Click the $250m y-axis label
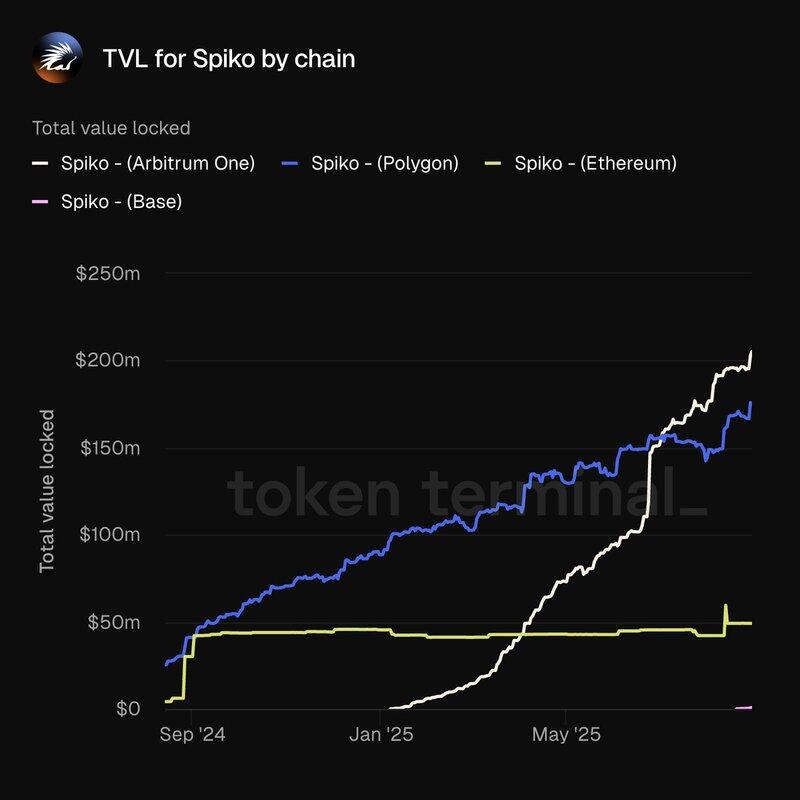 tap(108, 273)
